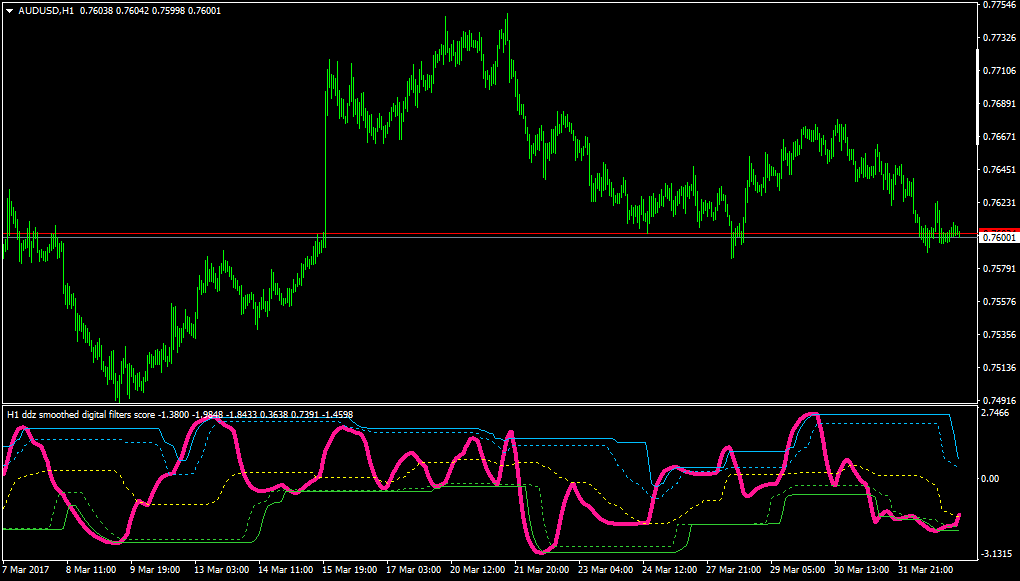Click the time label 29 Mar 05:00
Viewport: 1020px width, 581px height.
[797, 569]
